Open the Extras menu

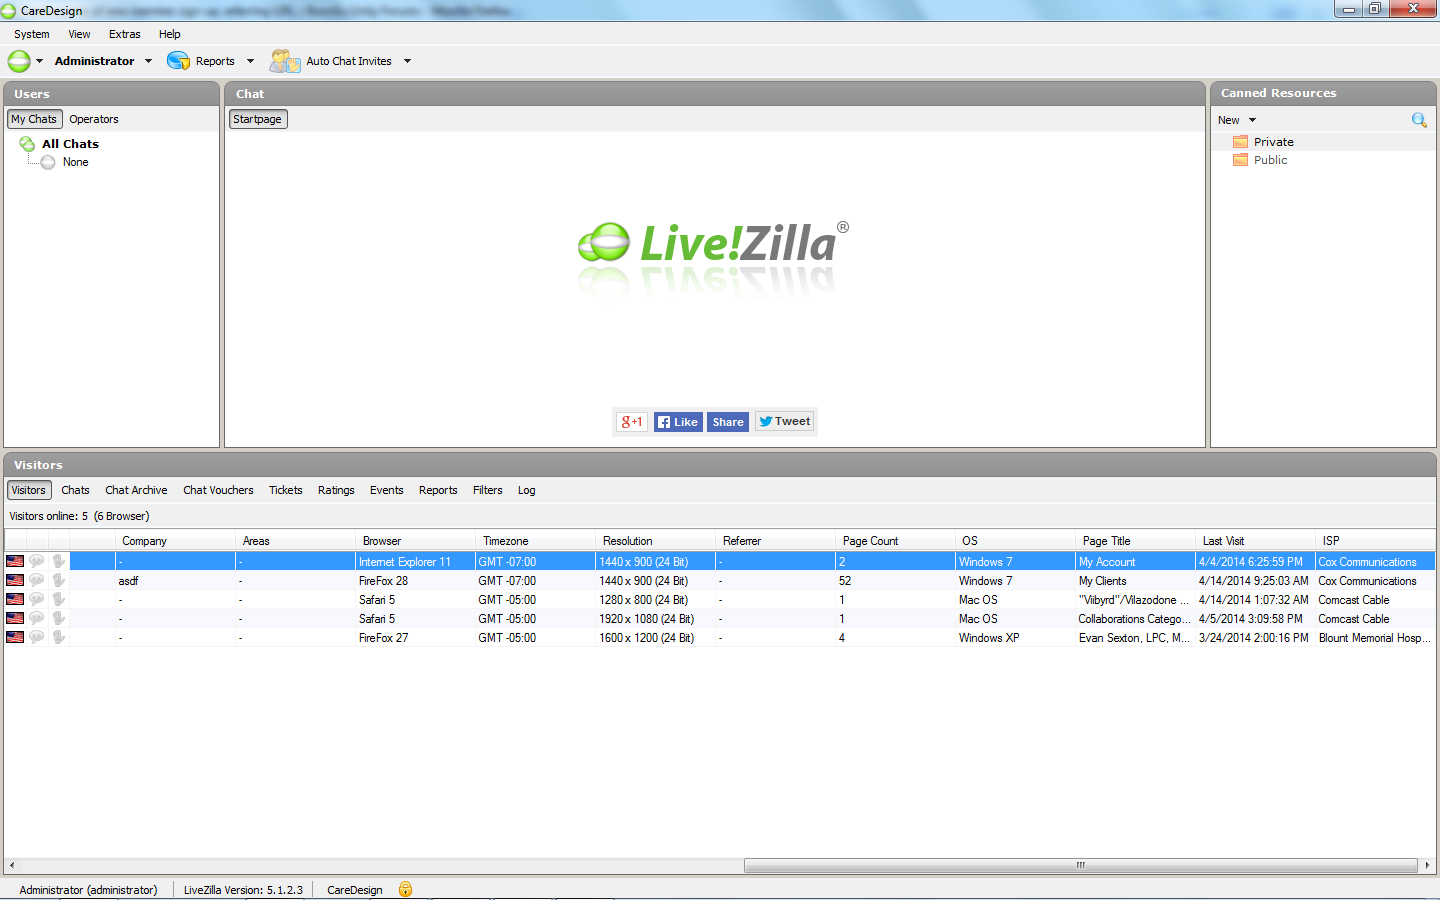(125, 34)
